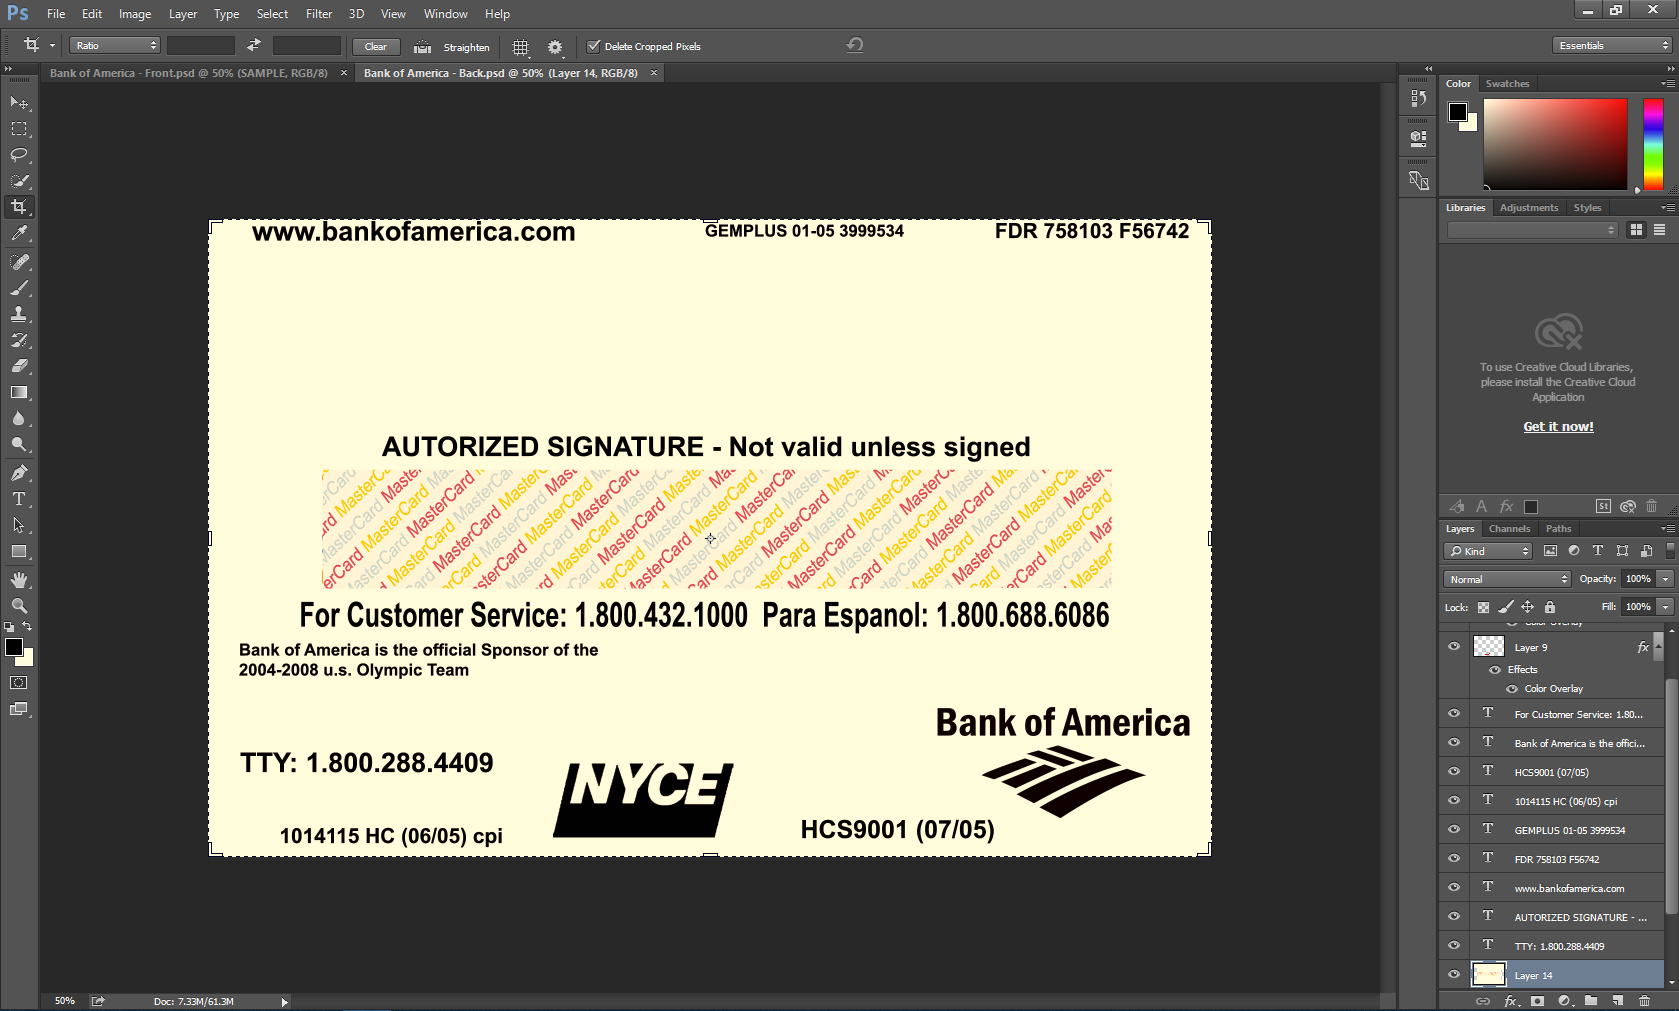Toggle Quick Mask mode
The image size is (1679, 1011).
coord(19,683)
